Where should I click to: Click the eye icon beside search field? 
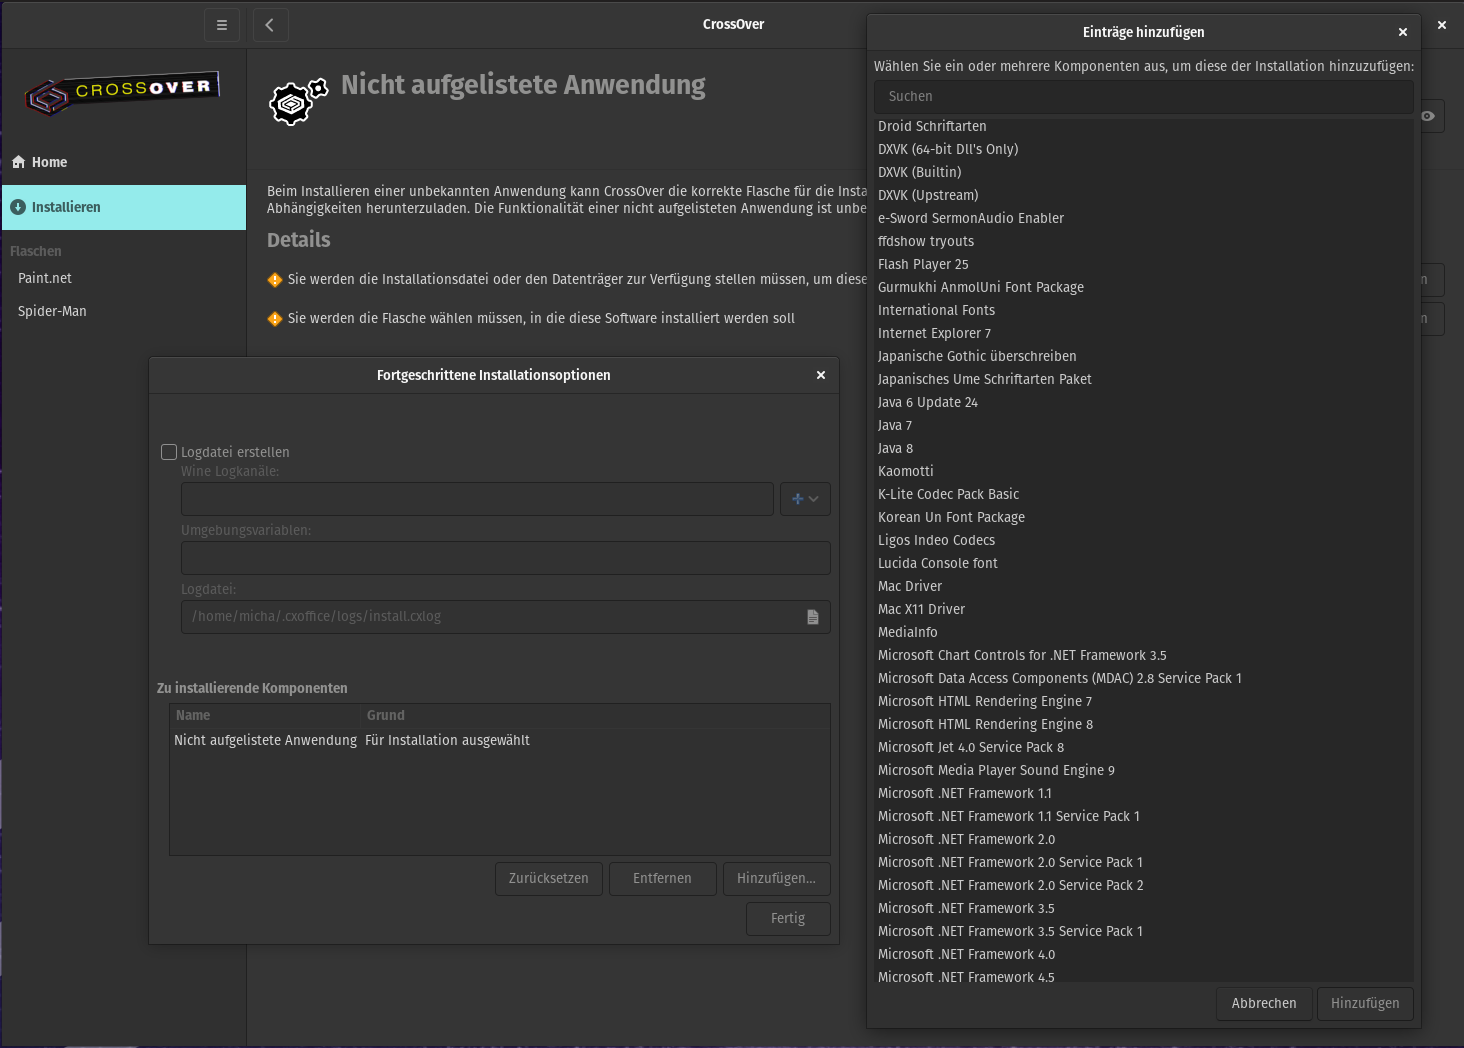point(1428,116)
